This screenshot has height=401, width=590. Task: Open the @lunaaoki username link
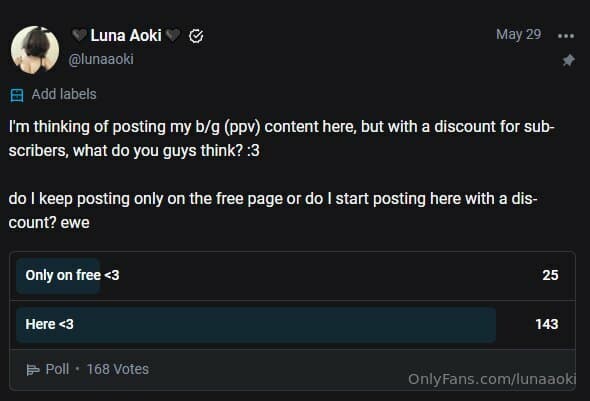click(101, 59)
